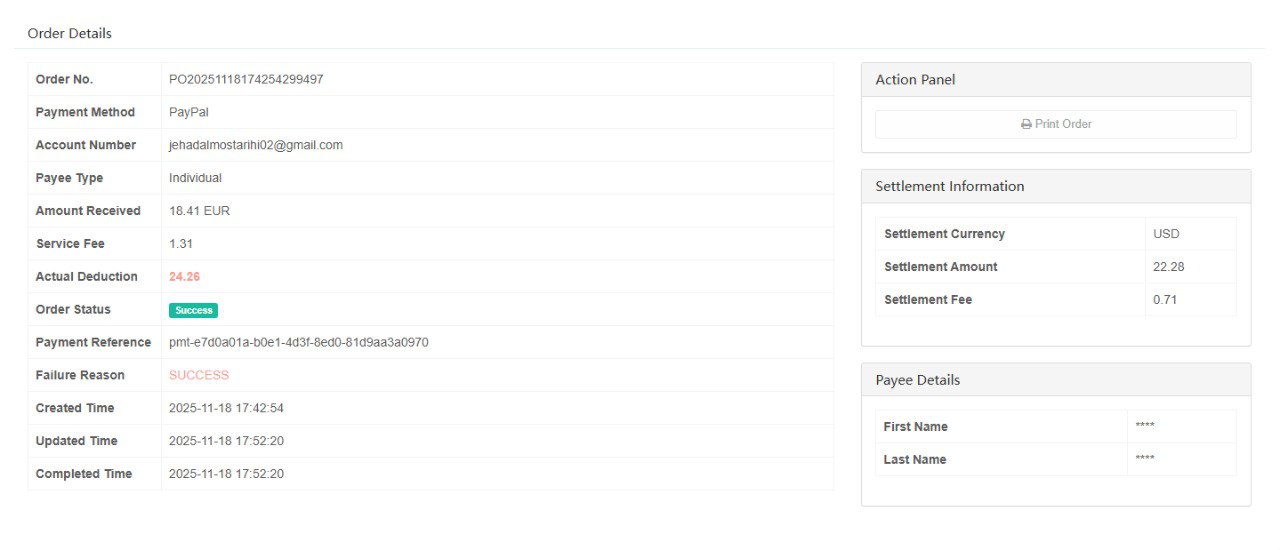Image resolution: width=1280 pixels, height=550 pixels.
Task: Select the payment reference pmt-e7d0a01a value
Action: coord(299,342)
